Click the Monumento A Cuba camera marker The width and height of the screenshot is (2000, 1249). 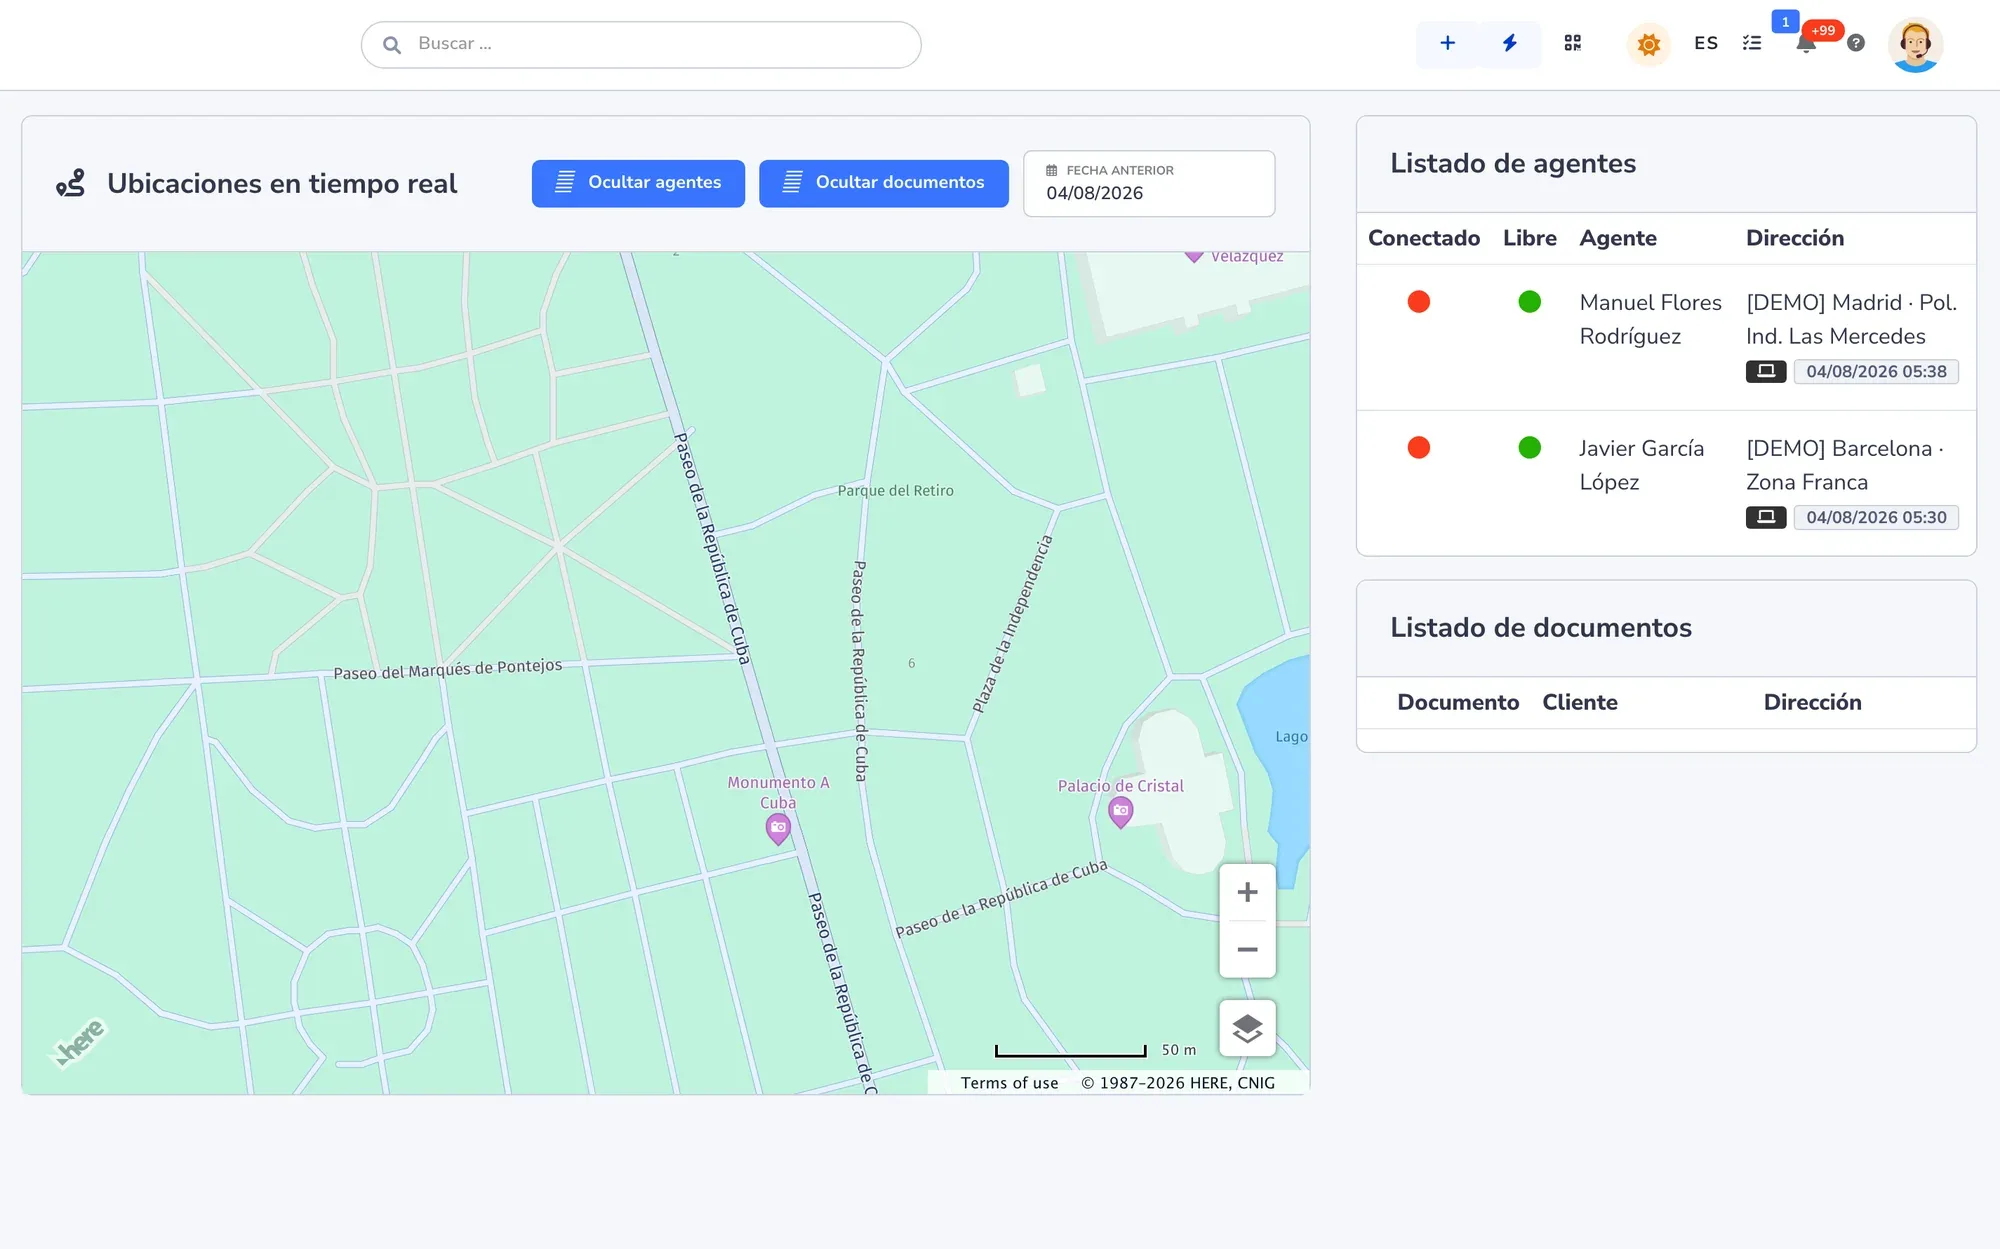(778, 828)
